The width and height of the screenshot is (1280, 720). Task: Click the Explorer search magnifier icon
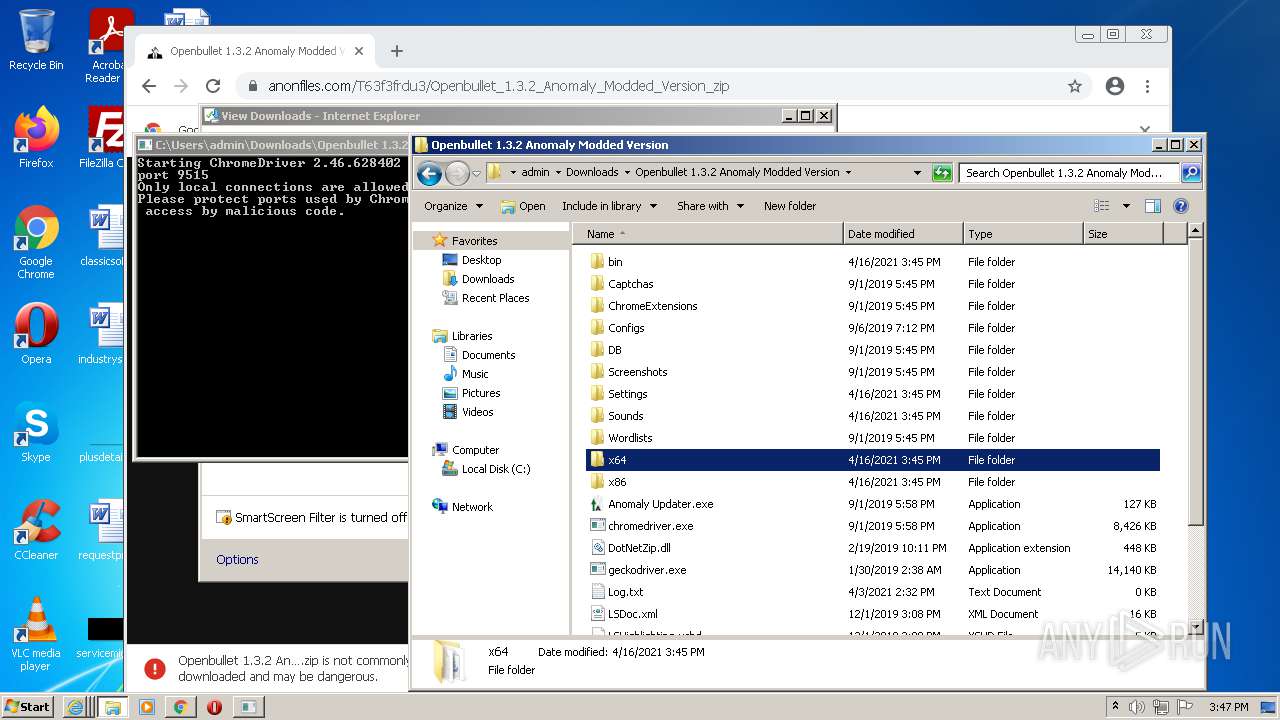[1190, 173]
